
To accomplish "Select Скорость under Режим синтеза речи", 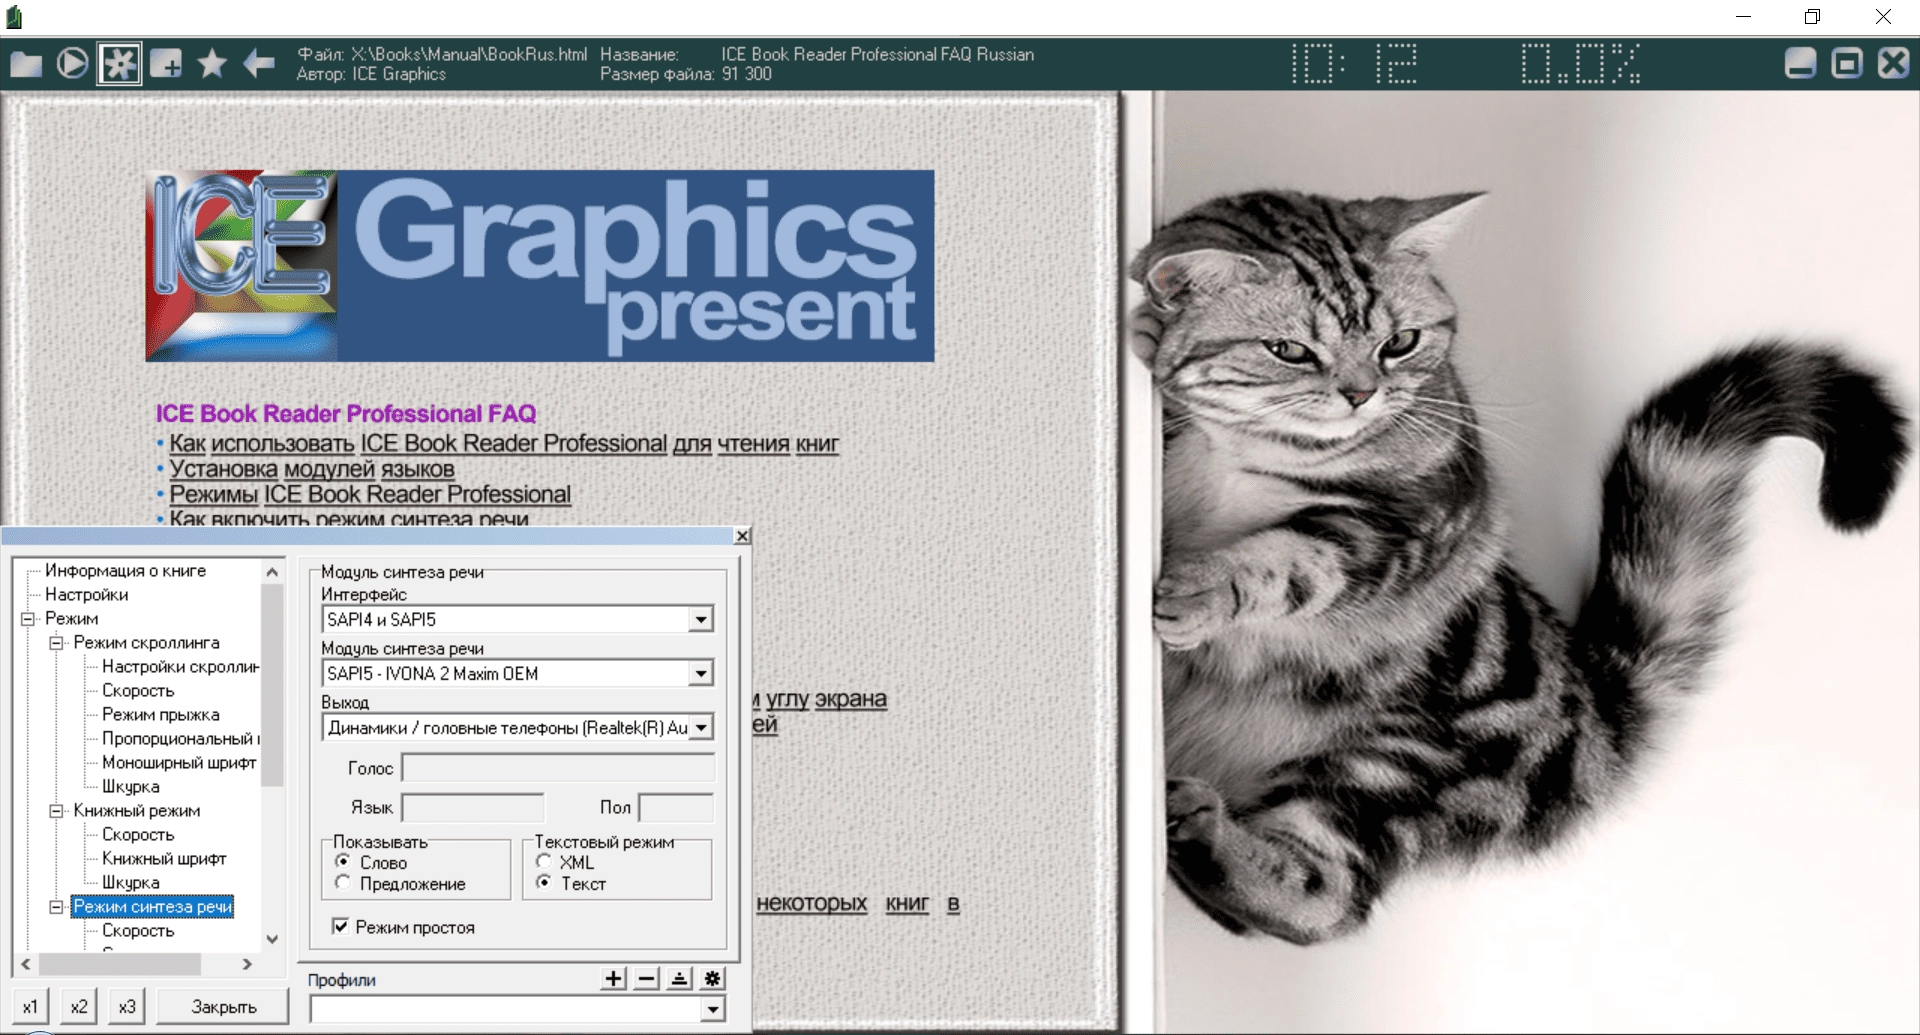I will coord(138,931).
